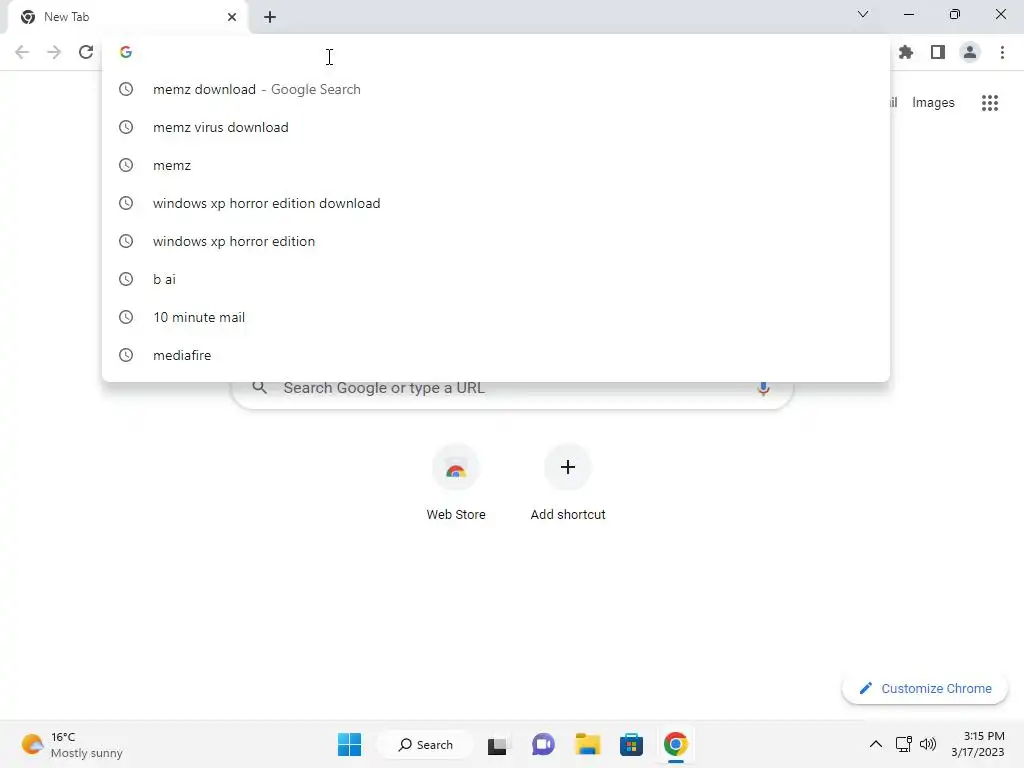This screenshot has width=1024, height=768.
Task: Select the "memz virus download" suggestion
Action: pyautogui.click(x=496, y=127)
